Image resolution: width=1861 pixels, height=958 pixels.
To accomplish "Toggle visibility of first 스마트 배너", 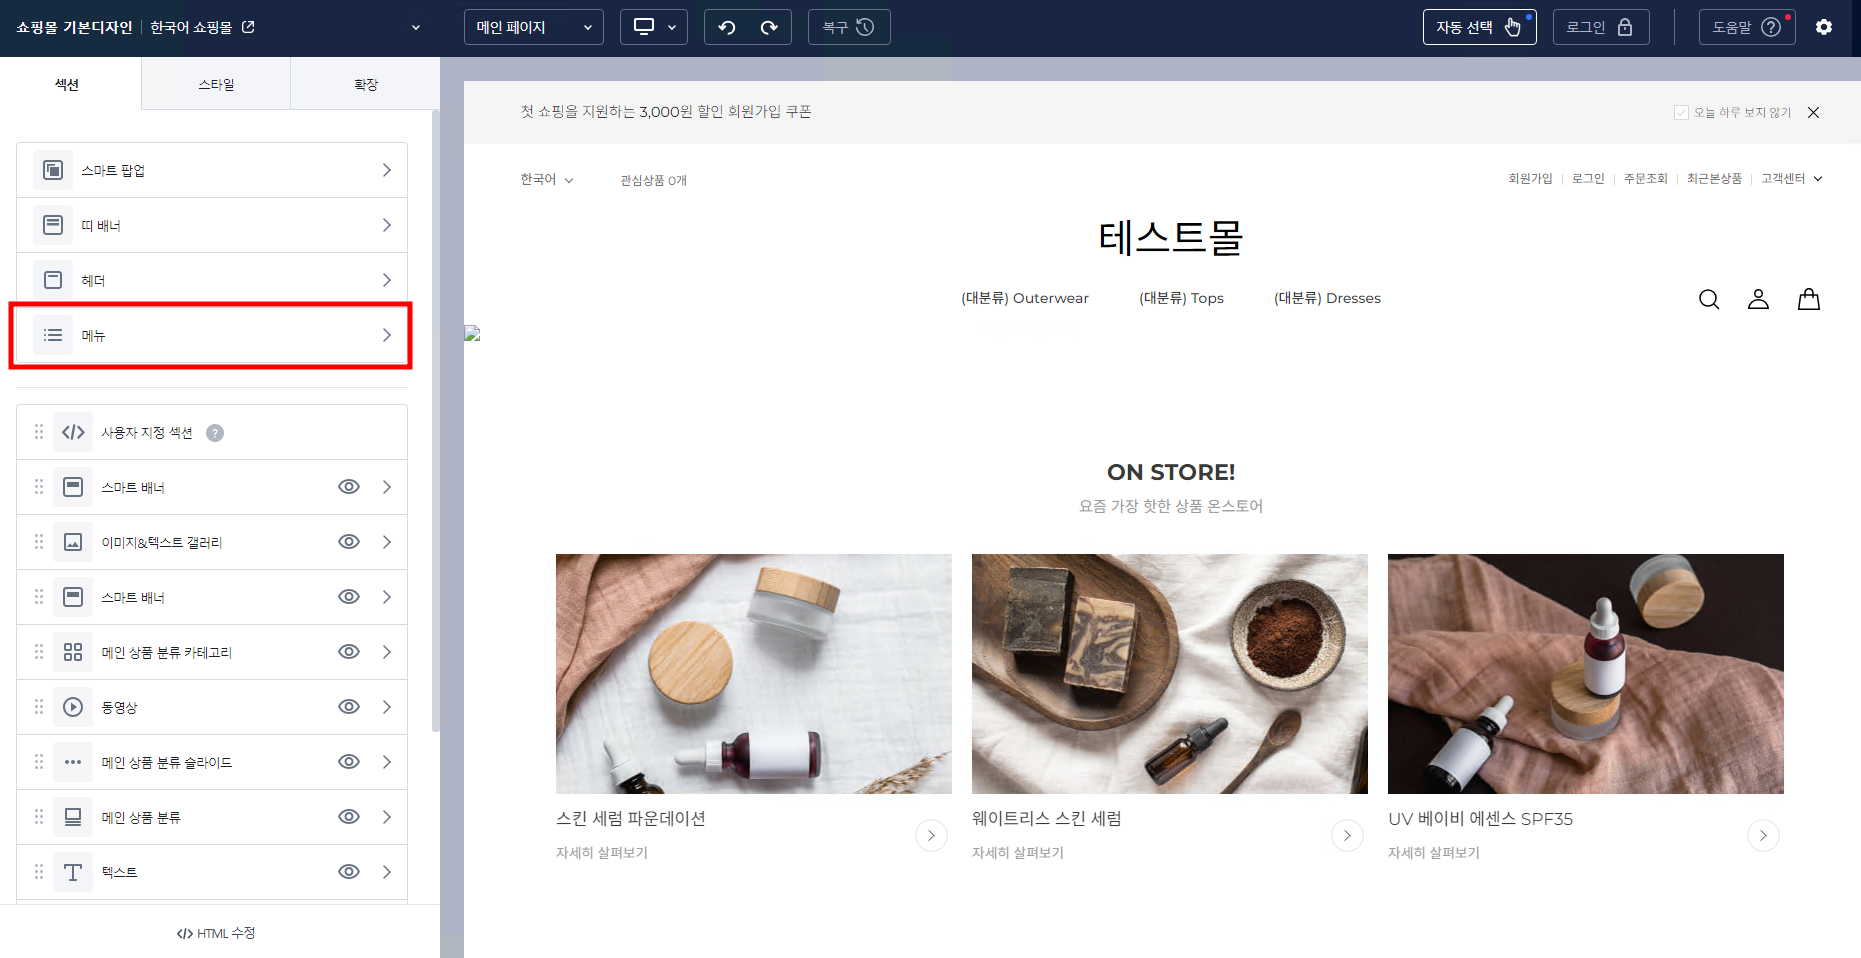I will point(349,487).
